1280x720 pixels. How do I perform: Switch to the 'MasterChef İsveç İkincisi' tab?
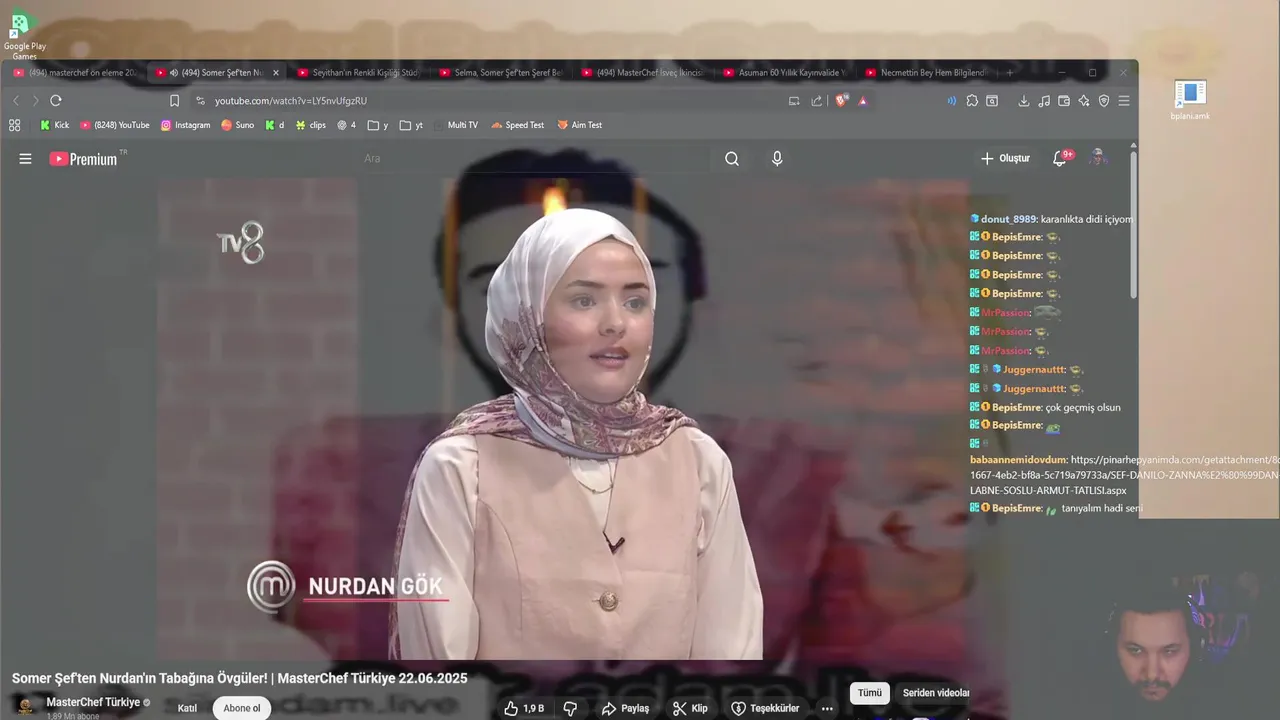point(642,73)
